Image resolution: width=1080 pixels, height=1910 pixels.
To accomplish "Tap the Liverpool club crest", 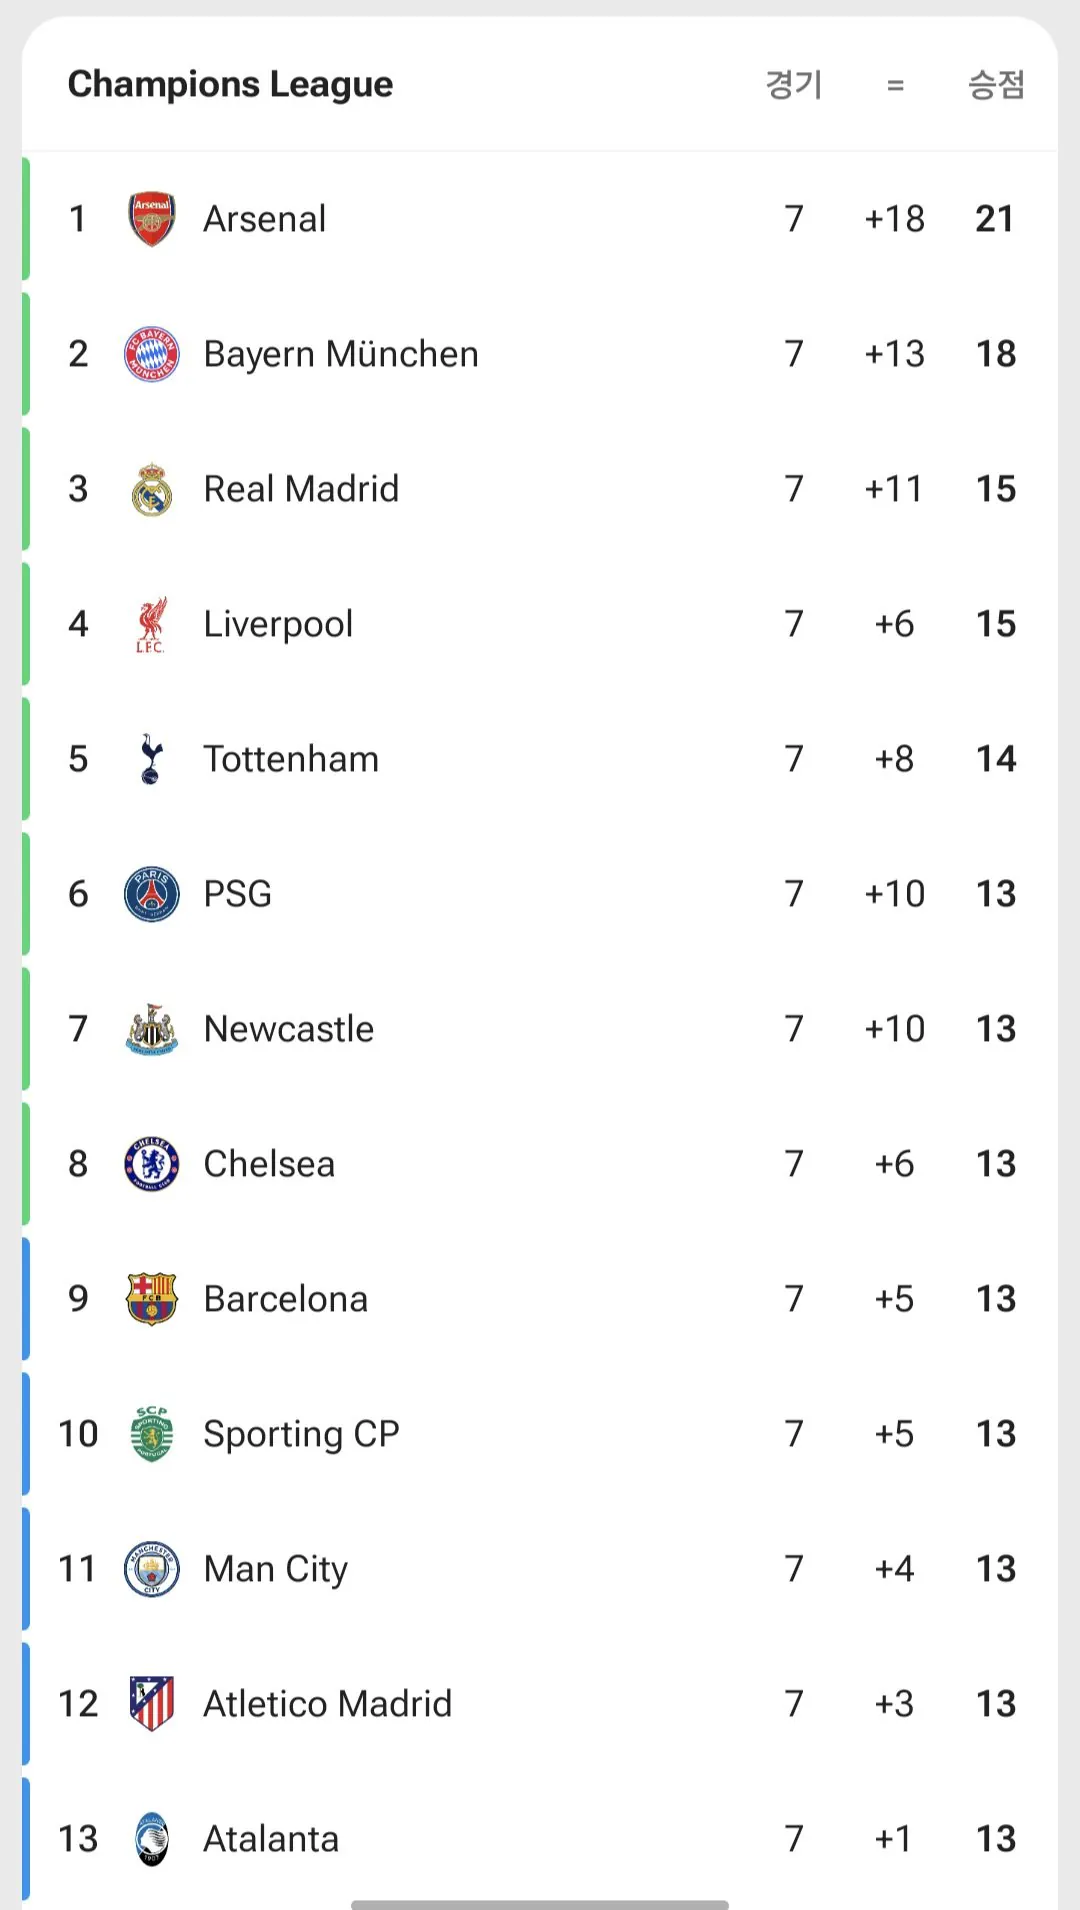I will 152,624.
